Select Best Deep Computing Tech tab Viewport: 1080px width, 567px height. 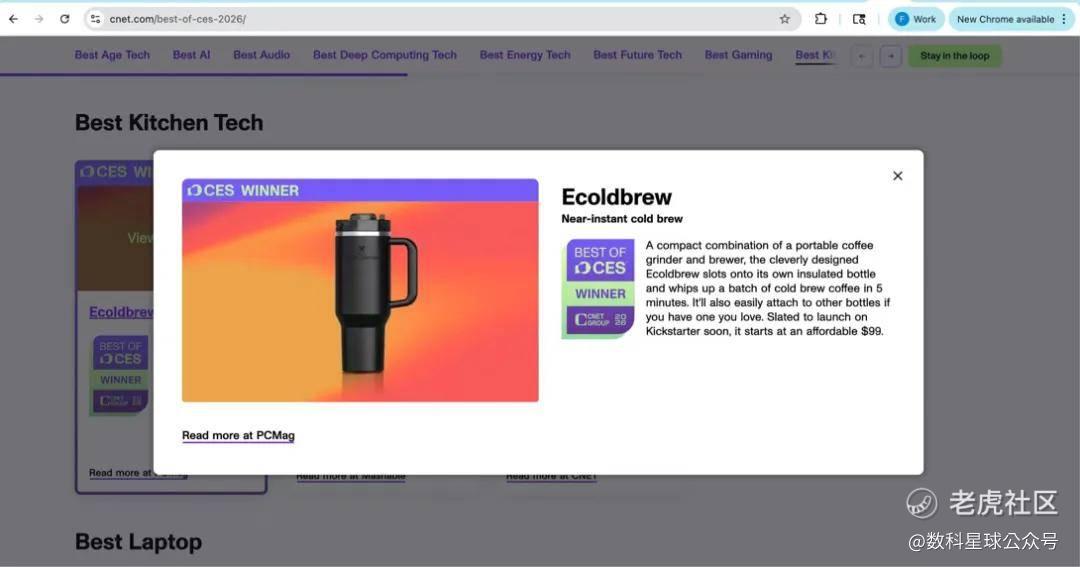pos(385,55)
